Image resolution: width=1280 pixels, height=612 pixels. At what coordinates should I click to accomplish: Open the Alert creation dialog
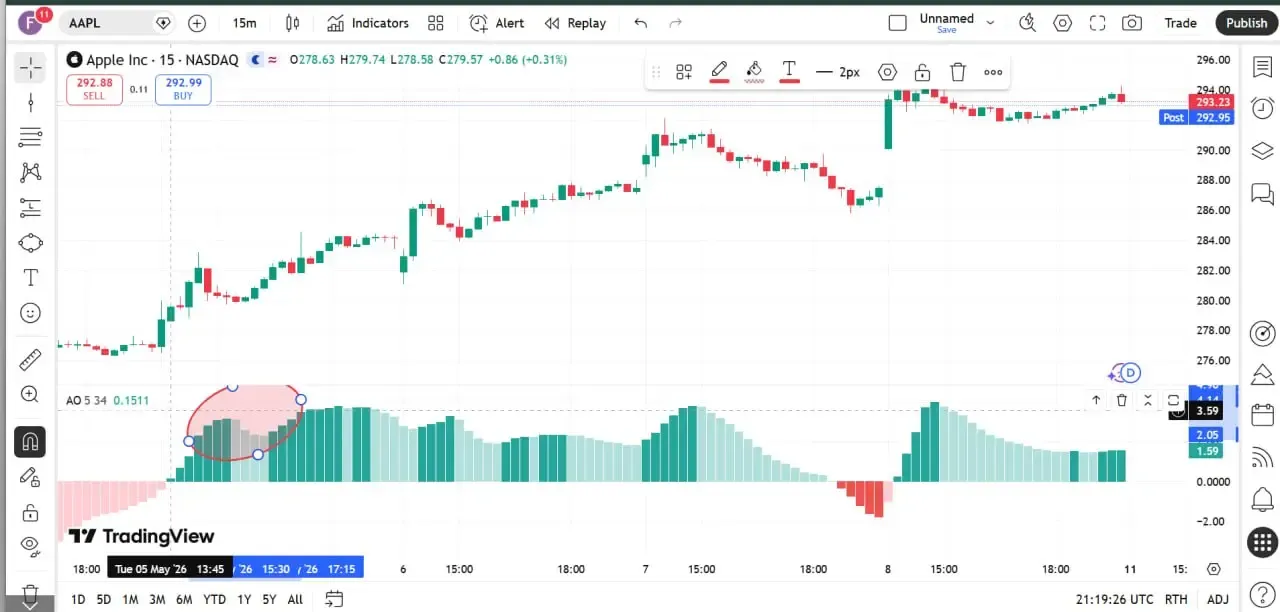pos(497,23)
